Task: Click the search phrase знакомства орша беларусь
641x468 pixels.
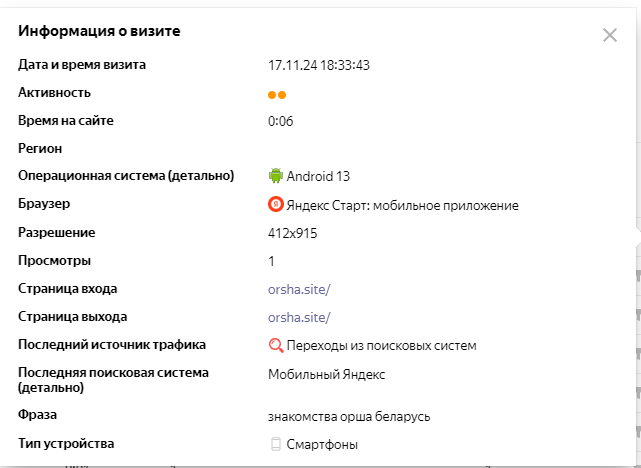Action: click(349, 416)
